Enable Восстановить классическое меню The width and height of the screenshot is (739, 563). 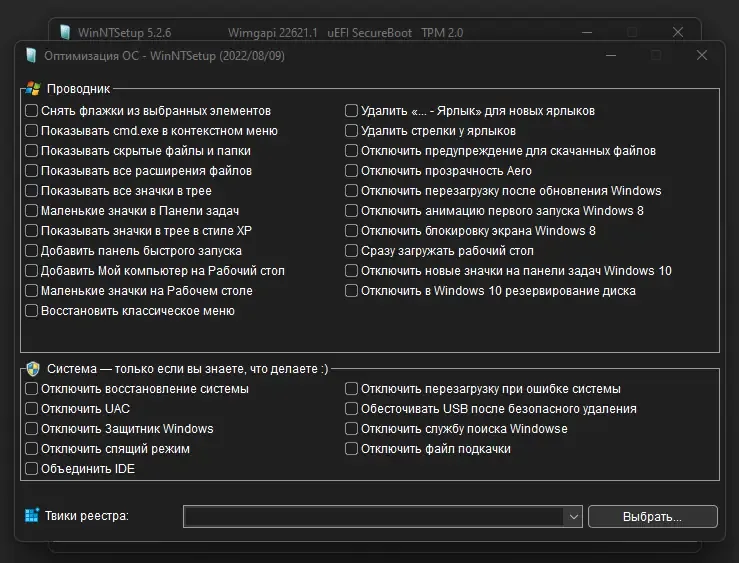click(32, 311)
